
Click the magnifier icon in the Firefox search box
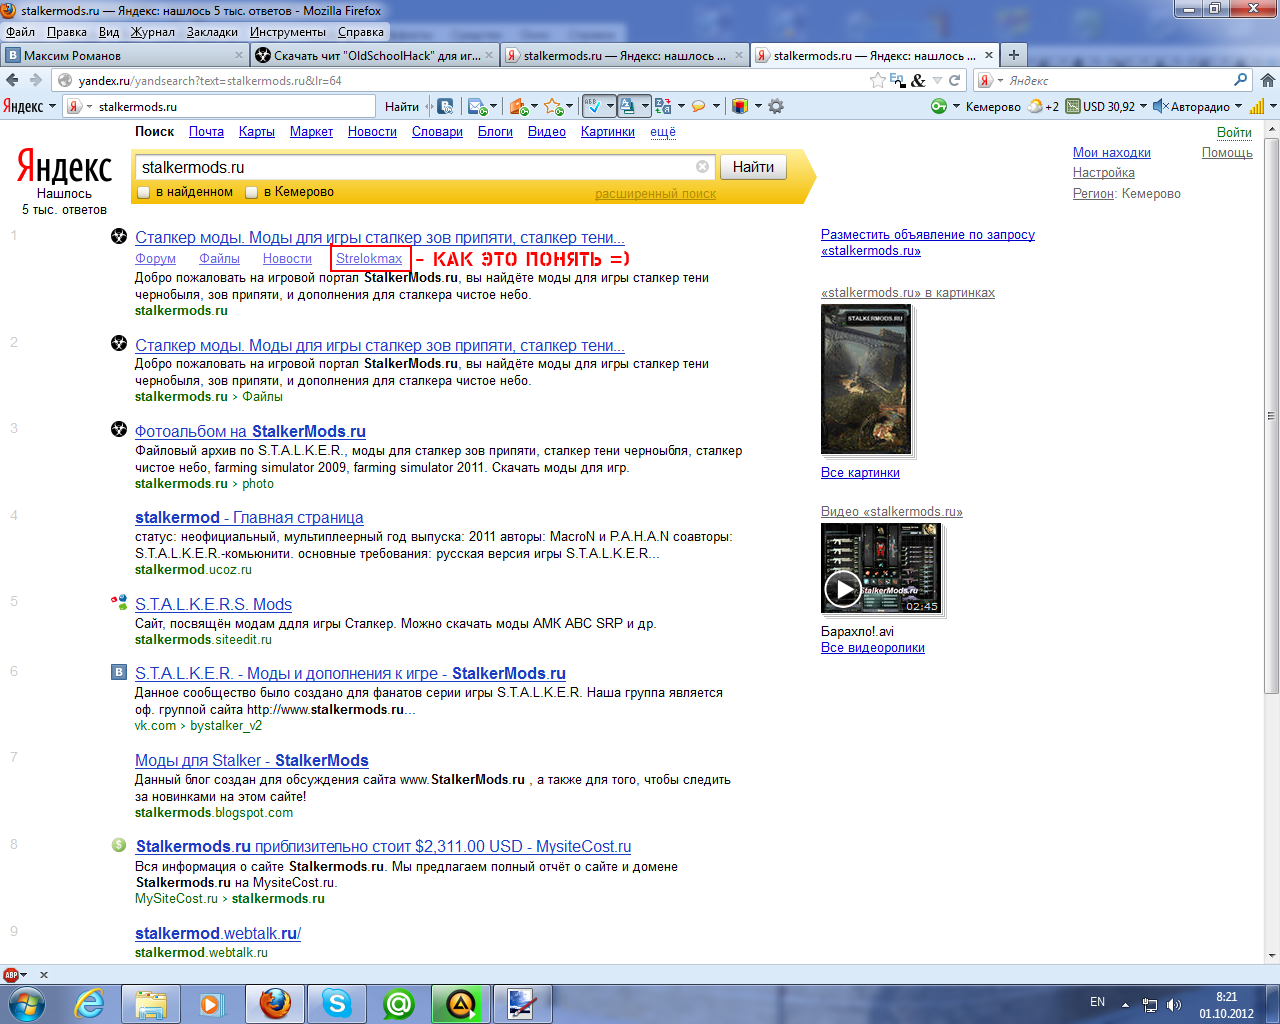tap(1241, 80)
